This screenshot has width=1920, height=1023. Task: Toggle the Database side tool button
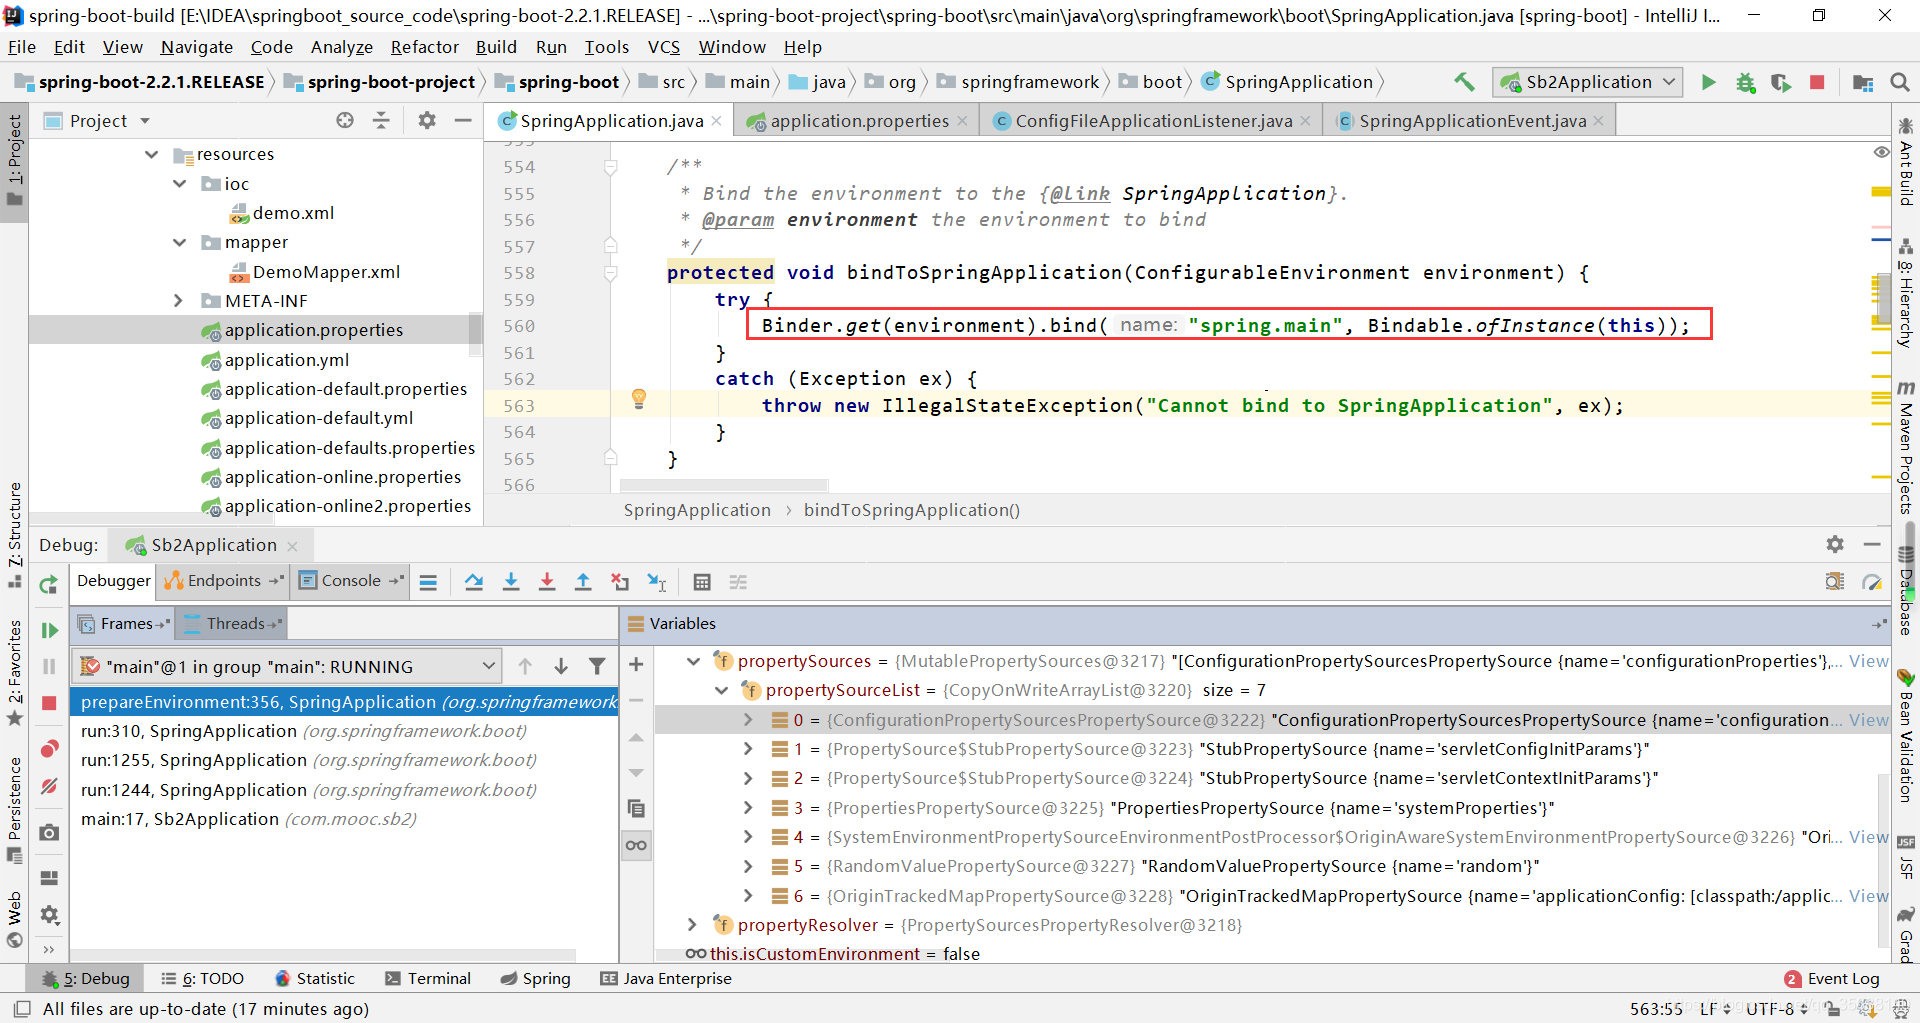(1906, 590)
